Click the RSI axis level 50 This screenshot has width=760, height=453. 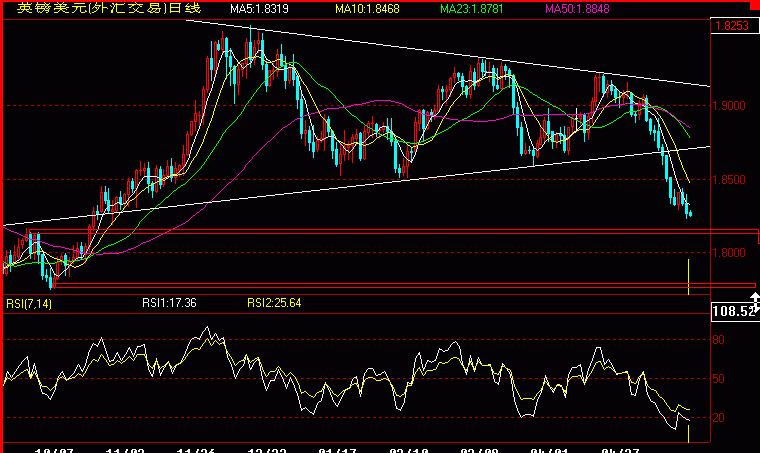click(718, 379)
